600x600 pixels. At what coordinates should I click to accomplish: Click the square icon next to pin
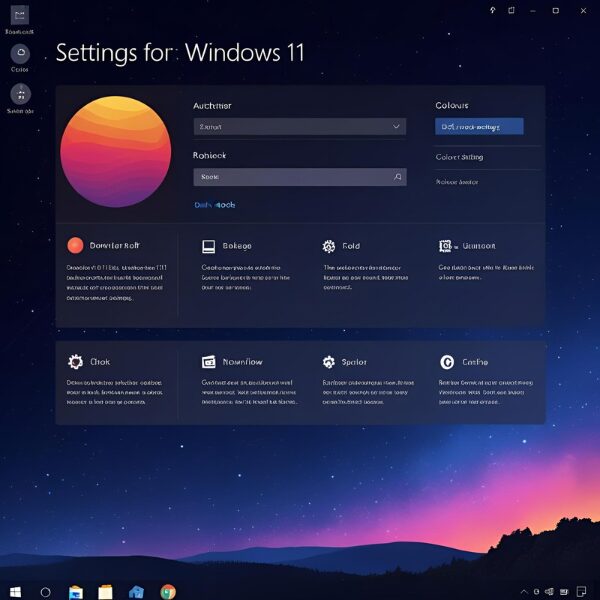click(x=511, y=10)
